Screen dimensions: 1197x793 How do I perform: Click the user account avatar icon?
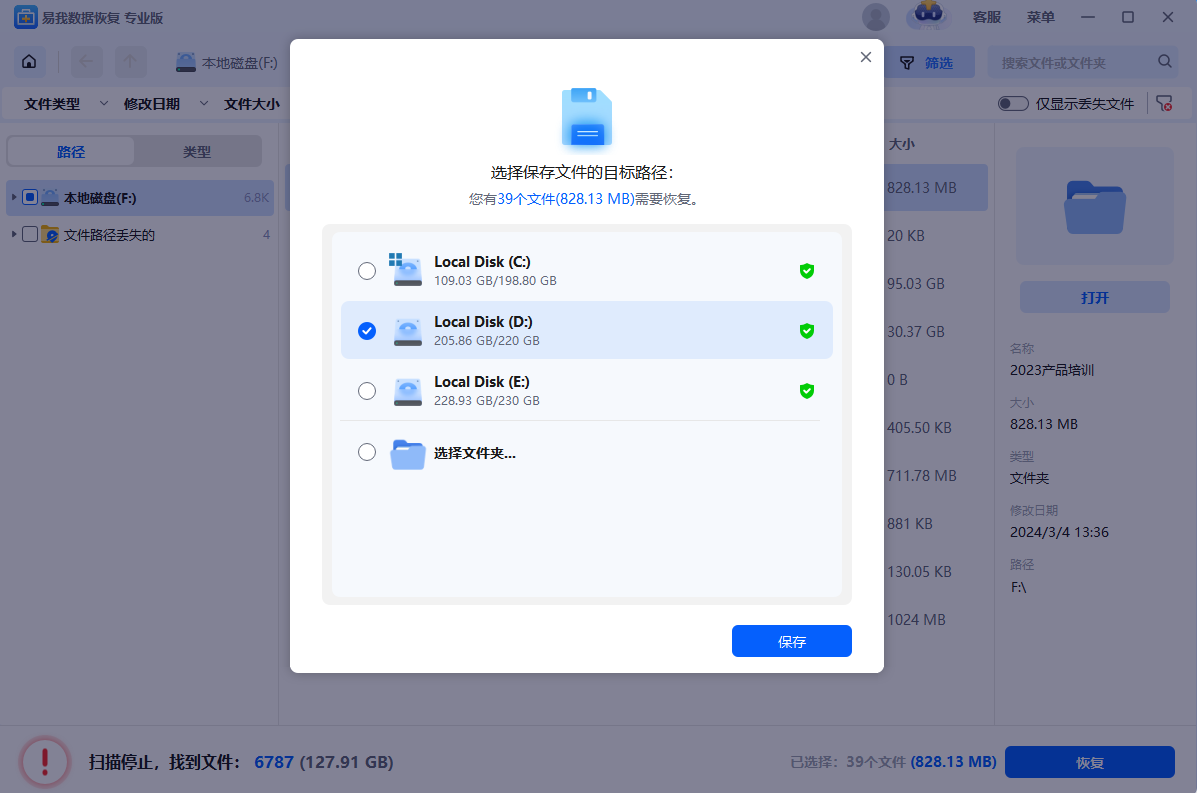(x=876, y=17)
